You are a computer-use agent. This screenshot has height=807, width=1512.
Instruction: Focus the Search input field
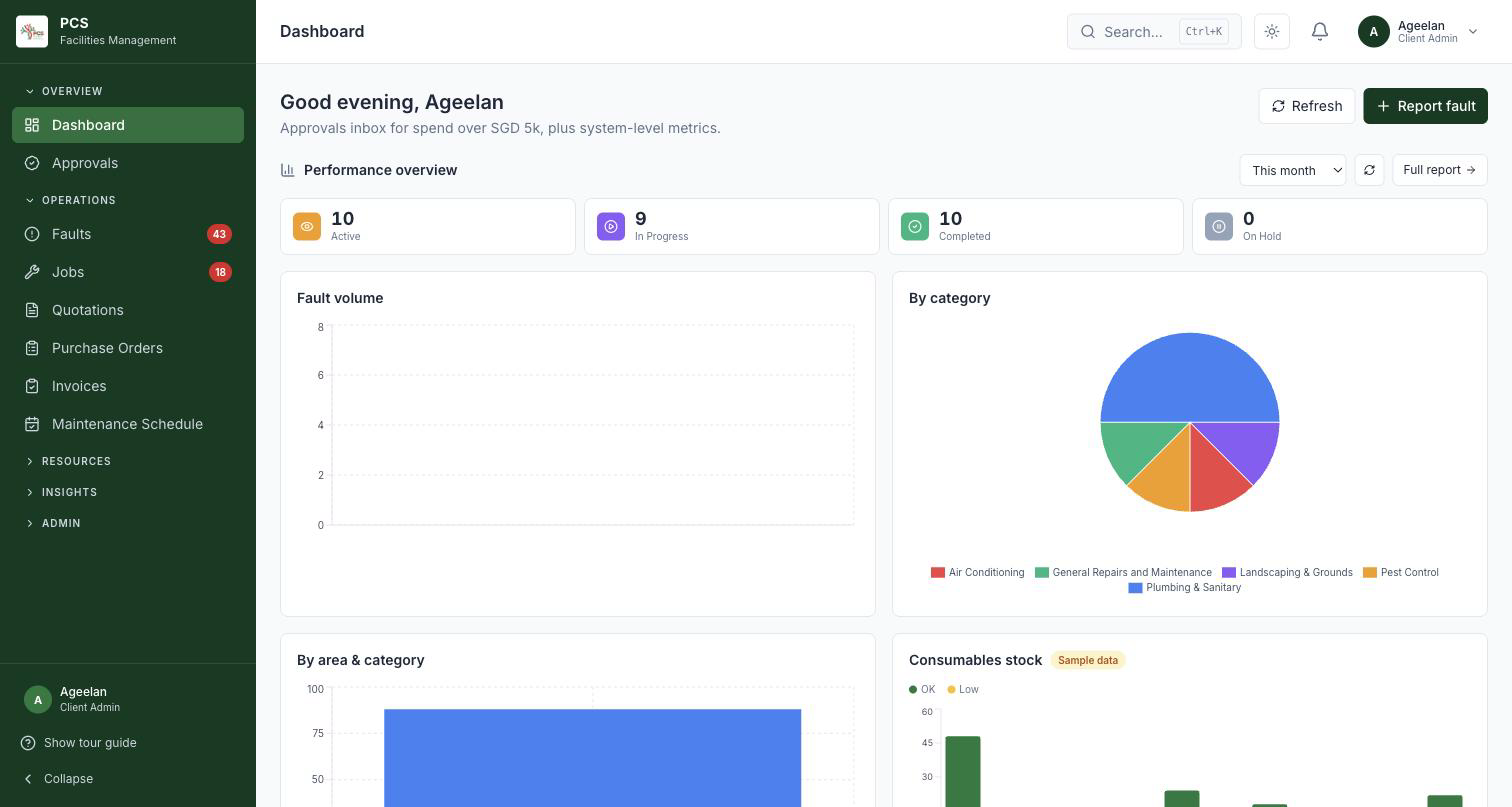pos(1154,32)
